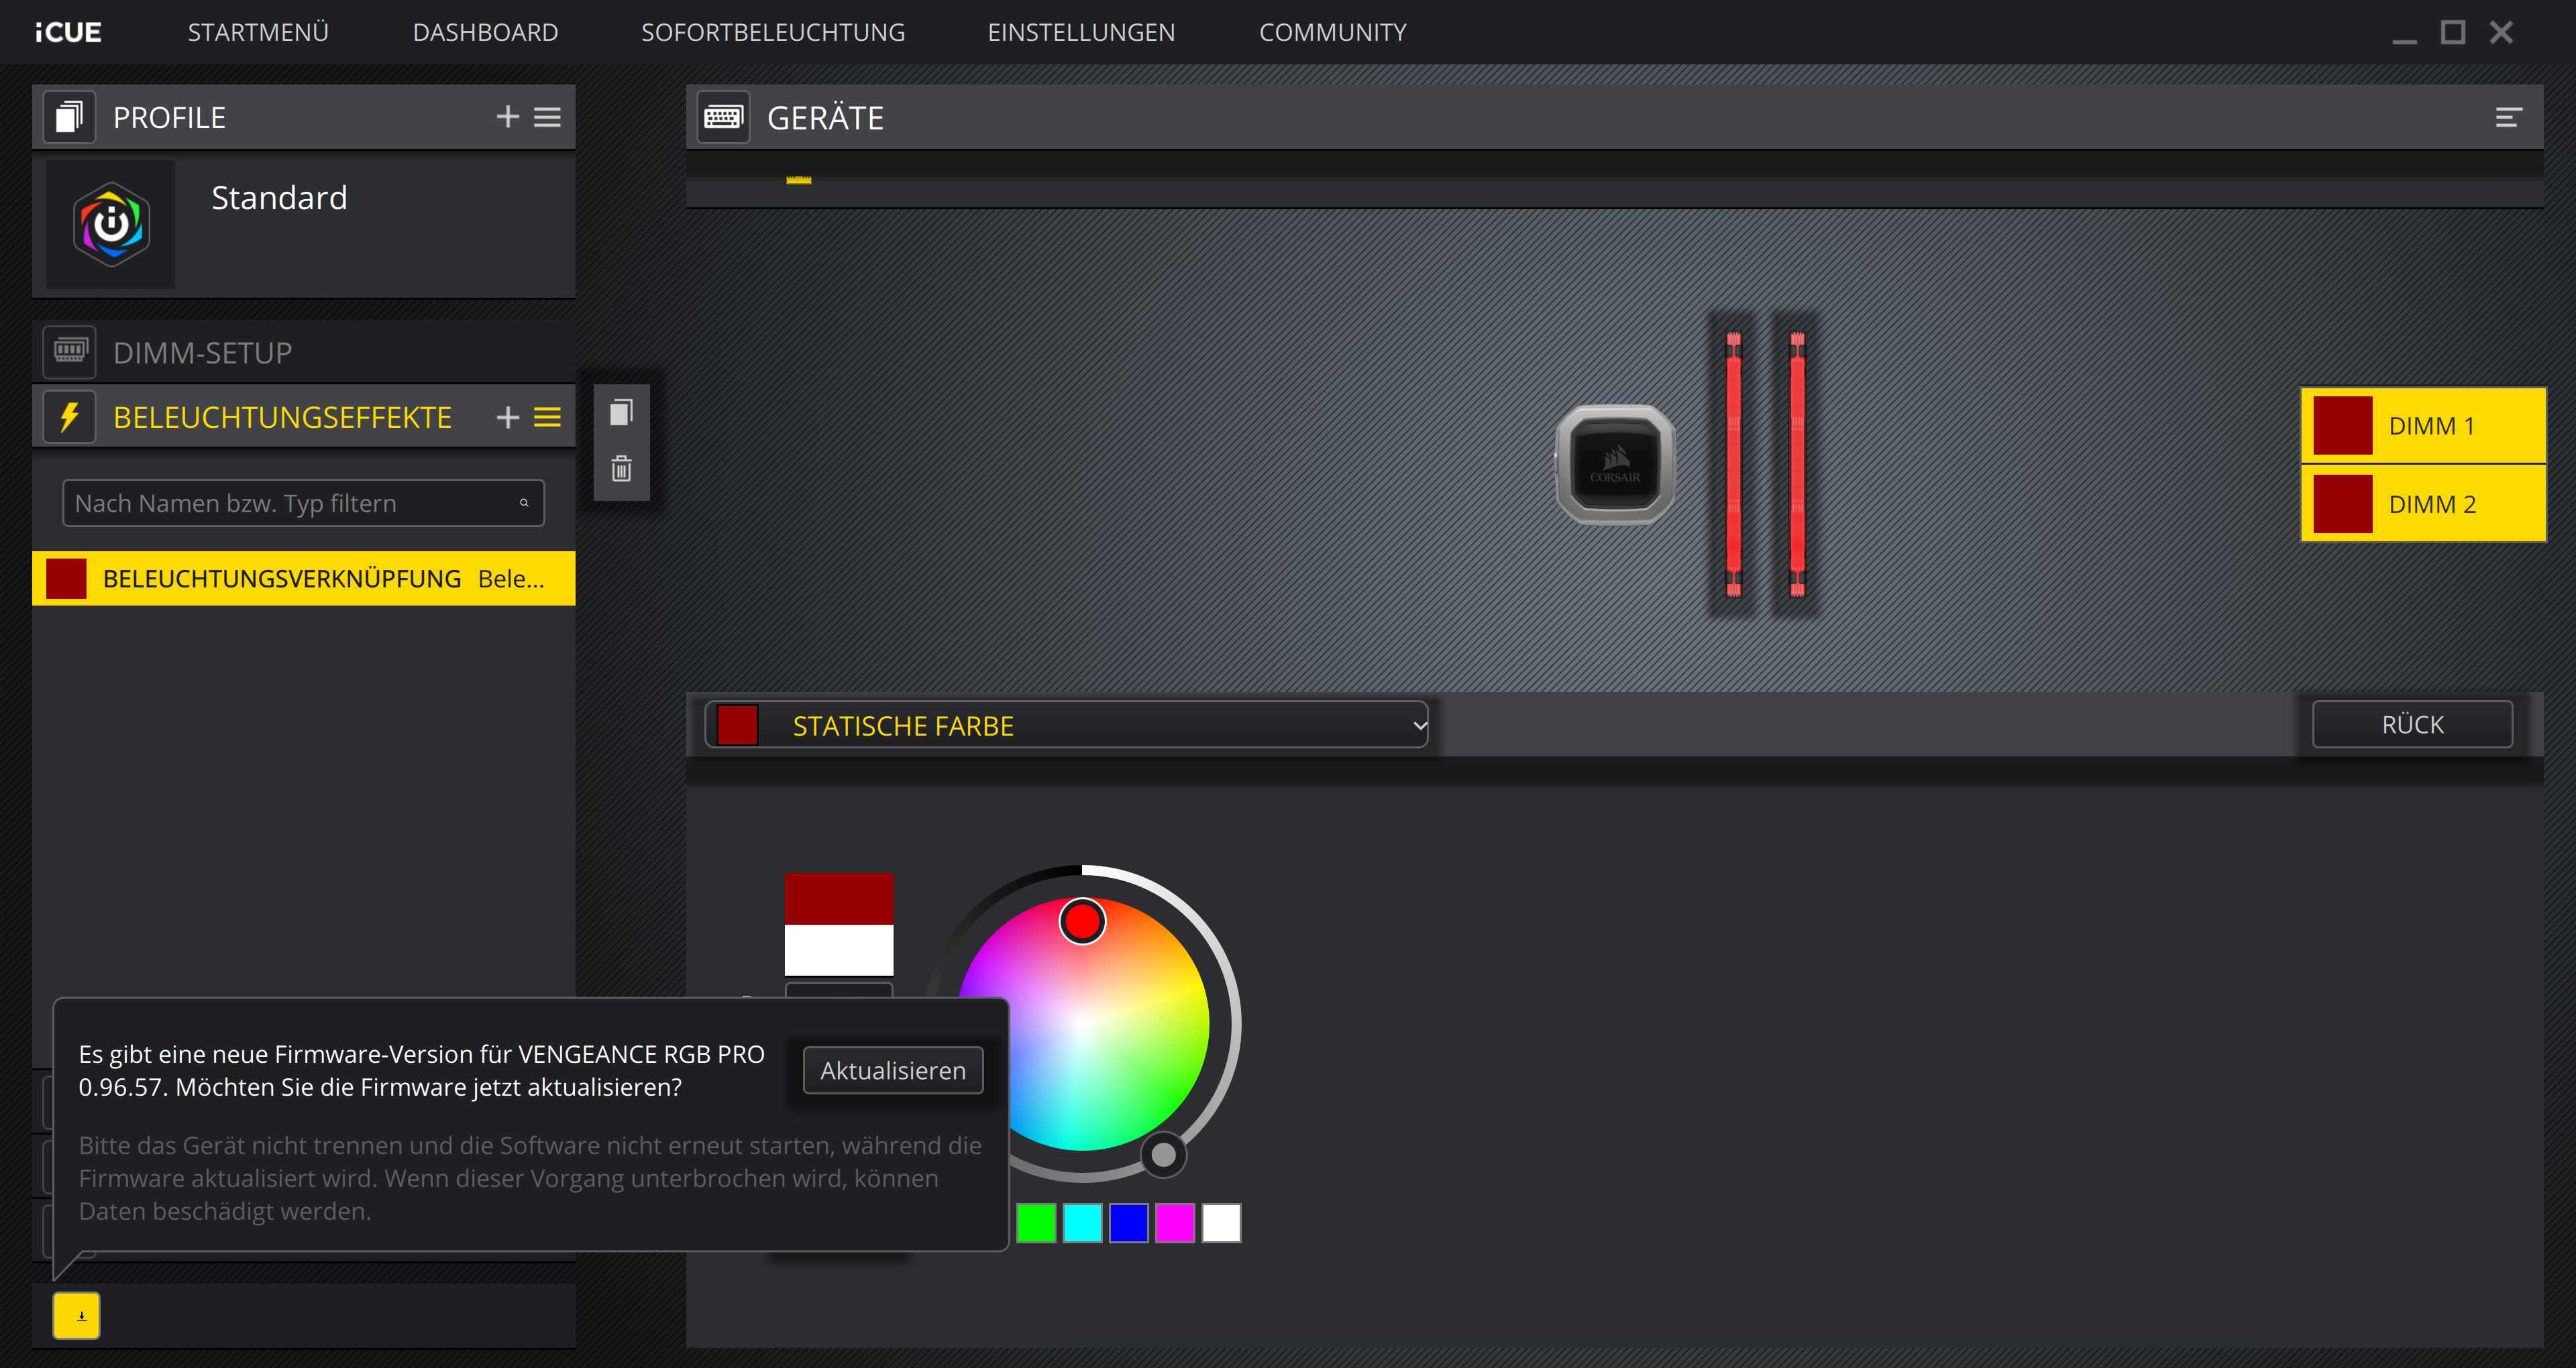Select the Standard profile thumbnail
This screenshot has height=1368, width=2576.
pos(111,224)
